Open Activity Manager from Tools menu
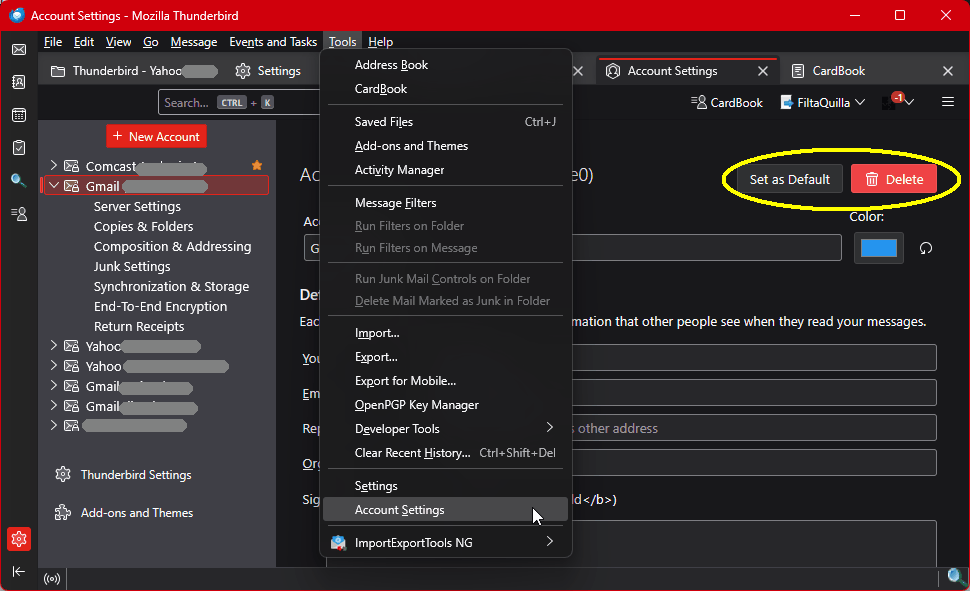 click(445, 170)
